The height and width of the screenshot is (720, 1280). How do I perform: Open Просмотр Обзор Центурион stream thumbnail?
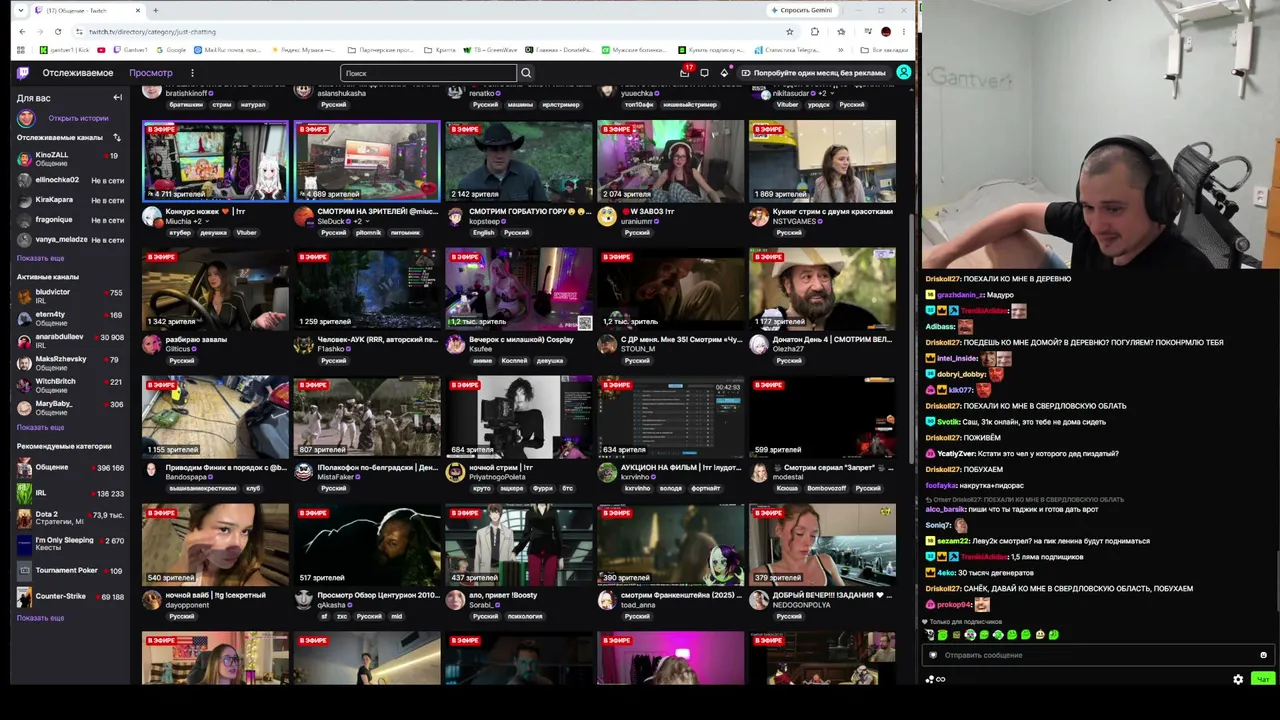coord(367,545)
